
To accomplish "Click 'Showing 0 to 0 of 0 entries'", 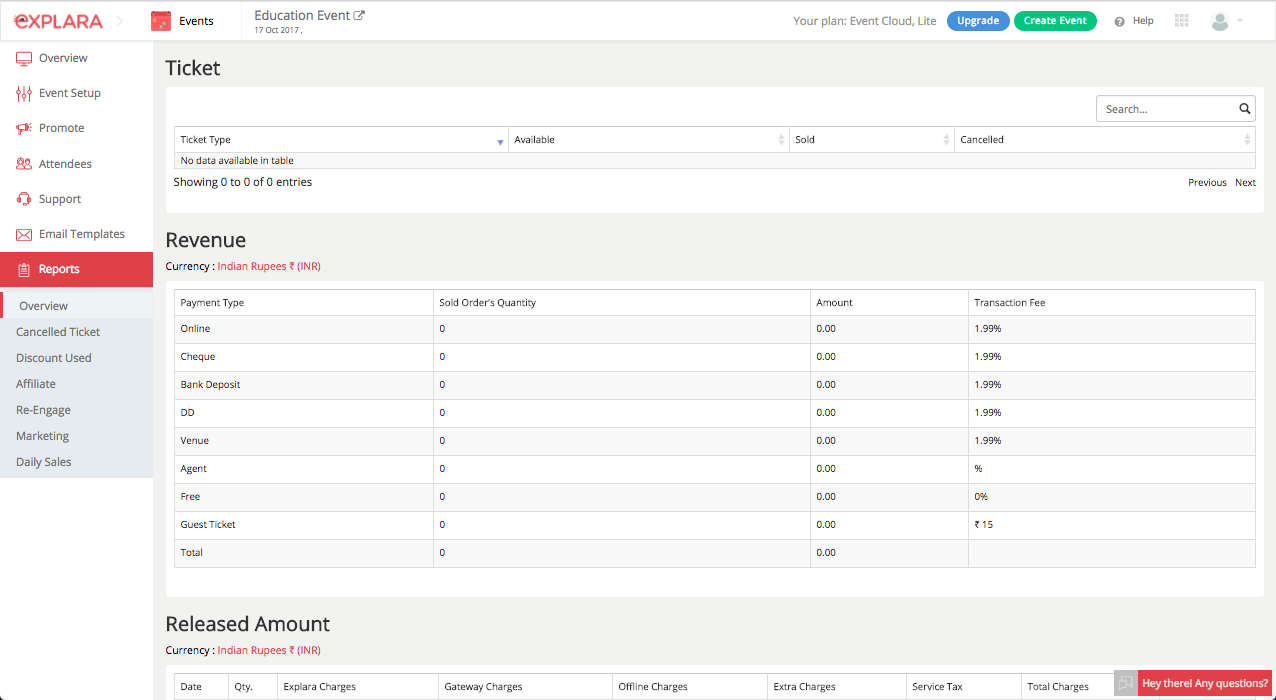I will pyautogui.click(x=243, y=182).
